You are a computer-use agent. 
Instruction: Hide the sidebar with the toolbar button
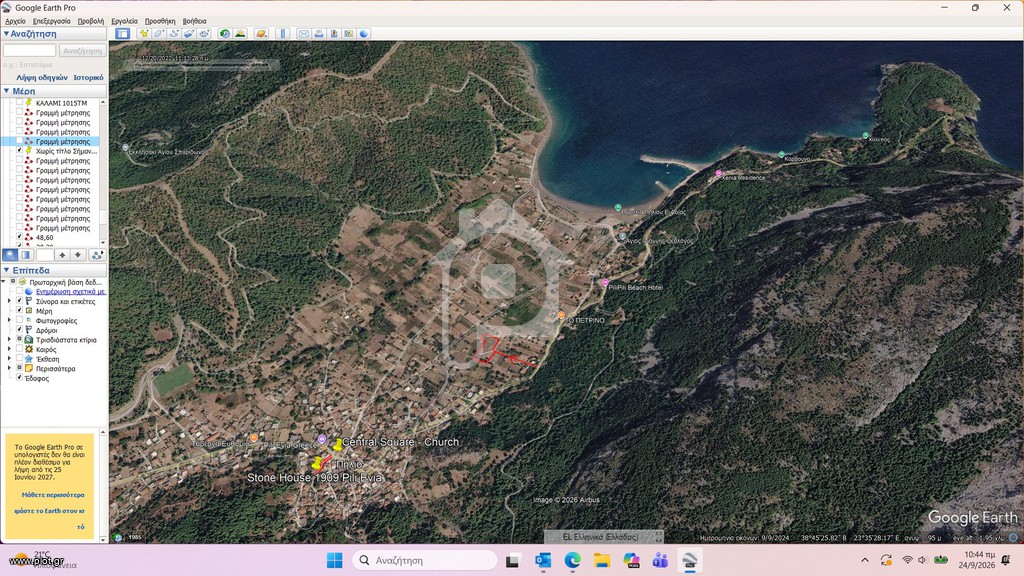pos(122,33)
